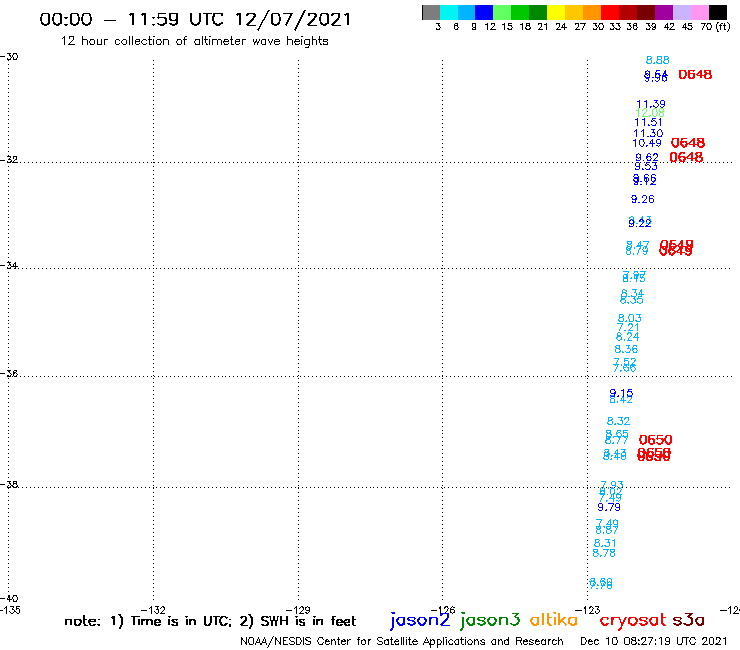This screenshot has width=740, height=650.
Task: Click the latitude axis label -34
Action: [9, 265]
